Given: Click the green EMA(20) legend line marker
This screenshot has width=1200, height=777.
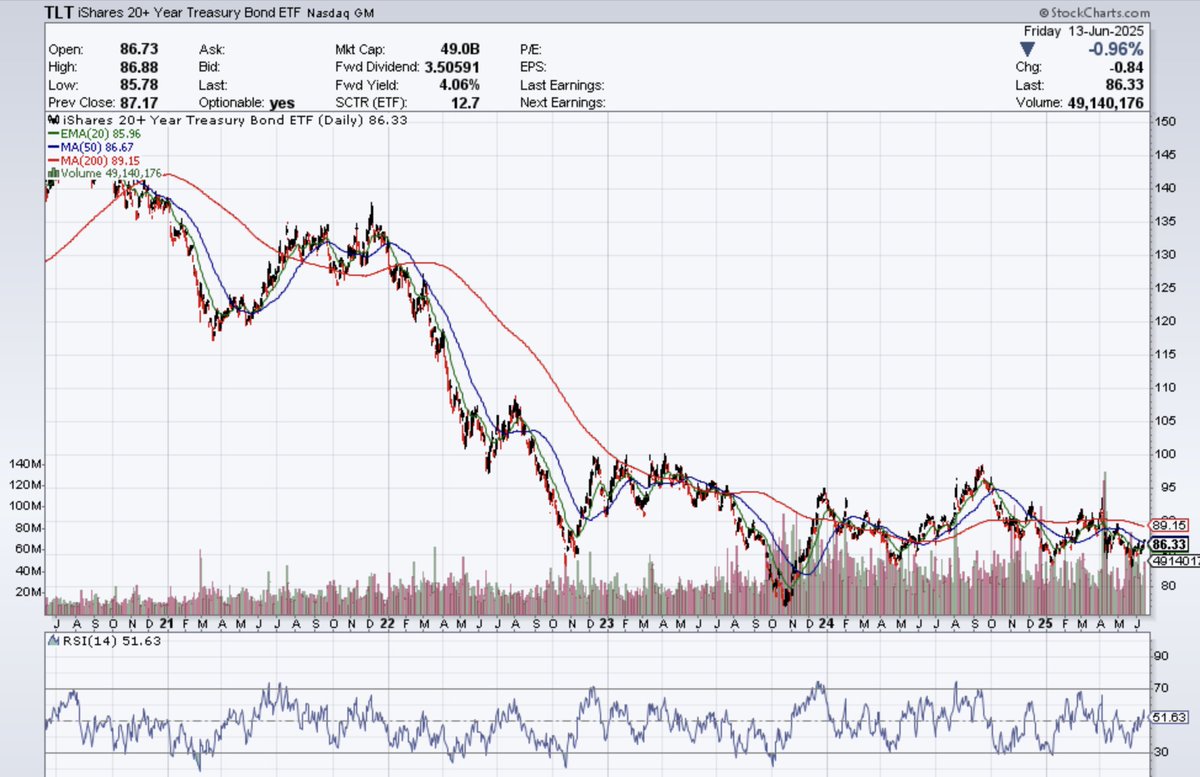Looking at the screenshot, I should [52, 132].
